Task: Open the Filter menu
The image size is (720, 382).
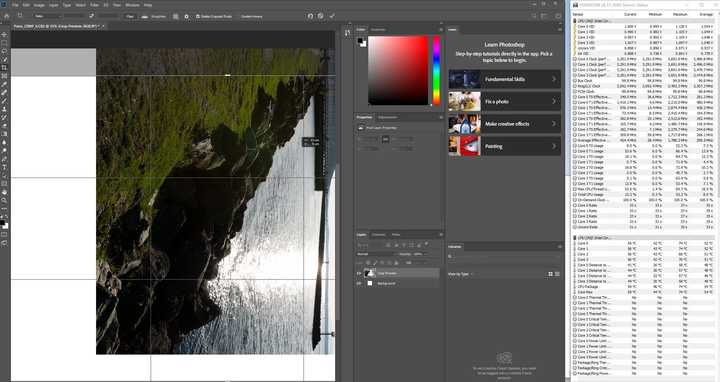Action: (x=94, y=5)
